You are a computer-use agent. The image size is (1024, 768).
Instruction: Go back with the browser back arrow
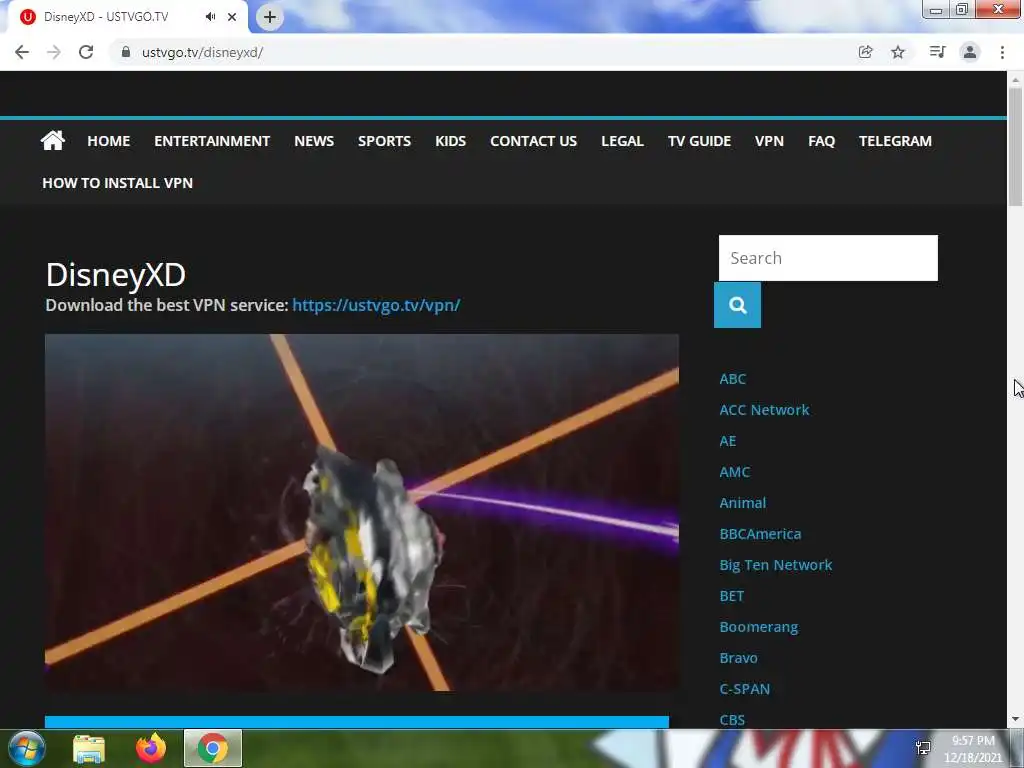coord(22,52)
